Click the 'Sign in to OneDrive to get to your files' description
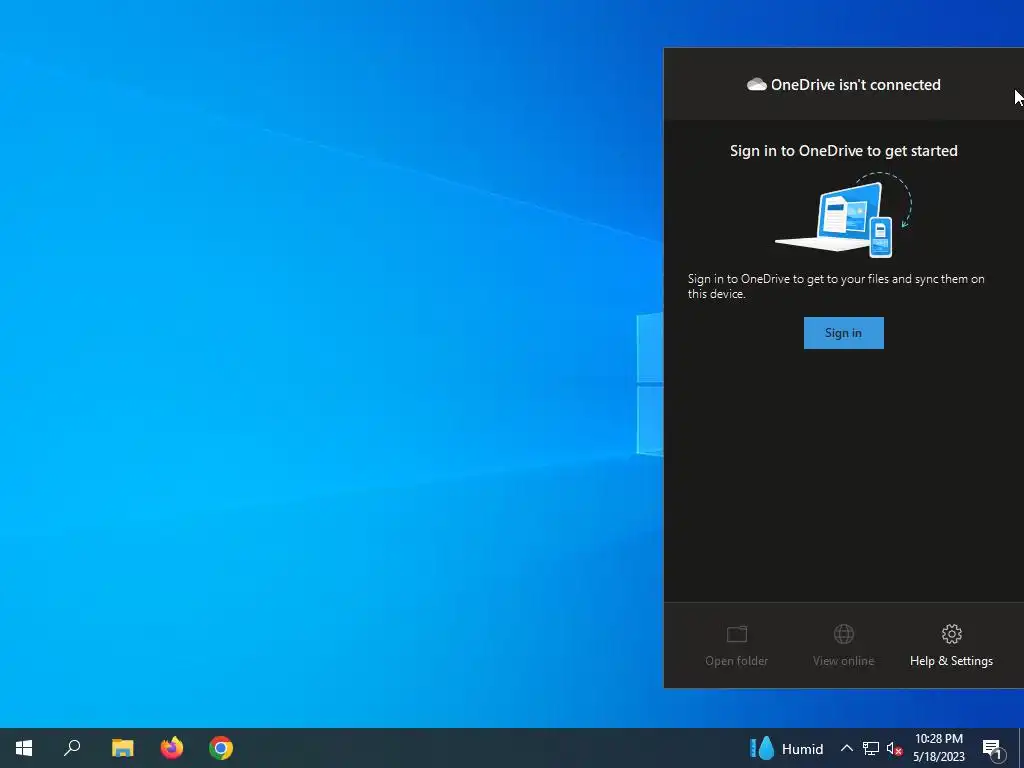This screenshot has height=768, width=1024. 836,286
